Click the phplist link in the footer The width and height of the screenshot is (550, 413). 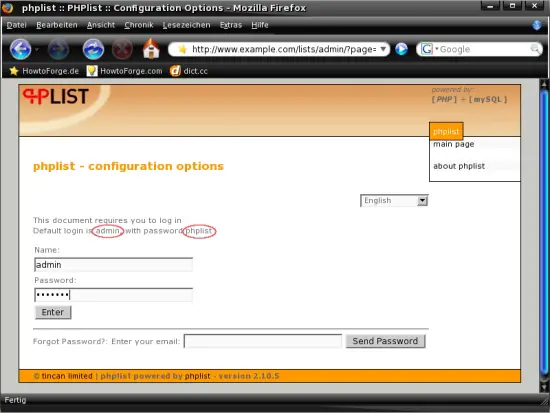[197, 376]
